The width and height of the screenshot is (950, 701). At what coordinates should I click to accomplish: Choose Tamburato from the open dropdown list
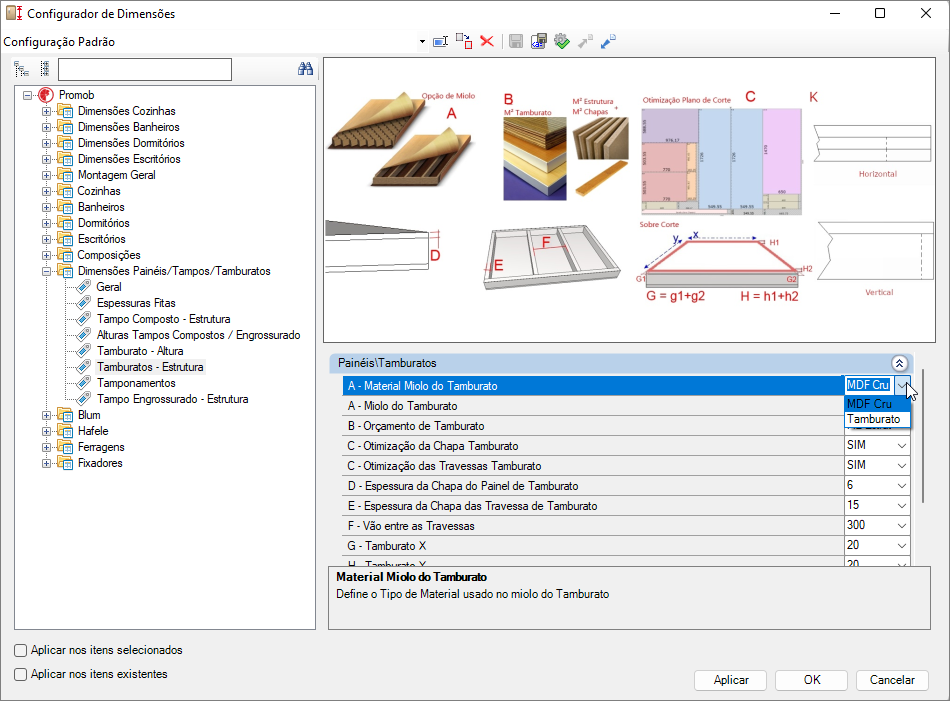(873, 419)
